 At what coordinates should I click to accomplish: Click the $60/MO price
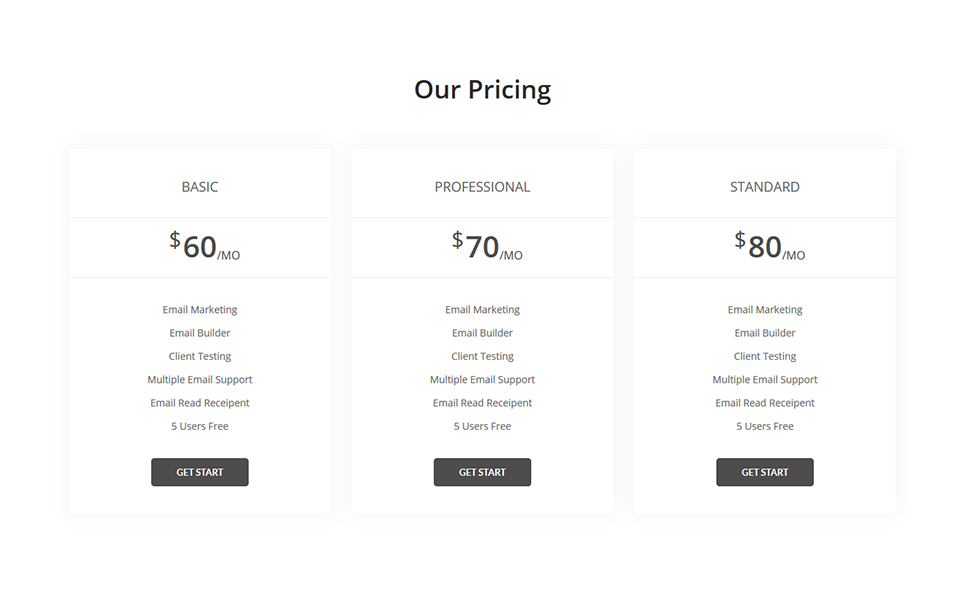(x=204, y=246)
